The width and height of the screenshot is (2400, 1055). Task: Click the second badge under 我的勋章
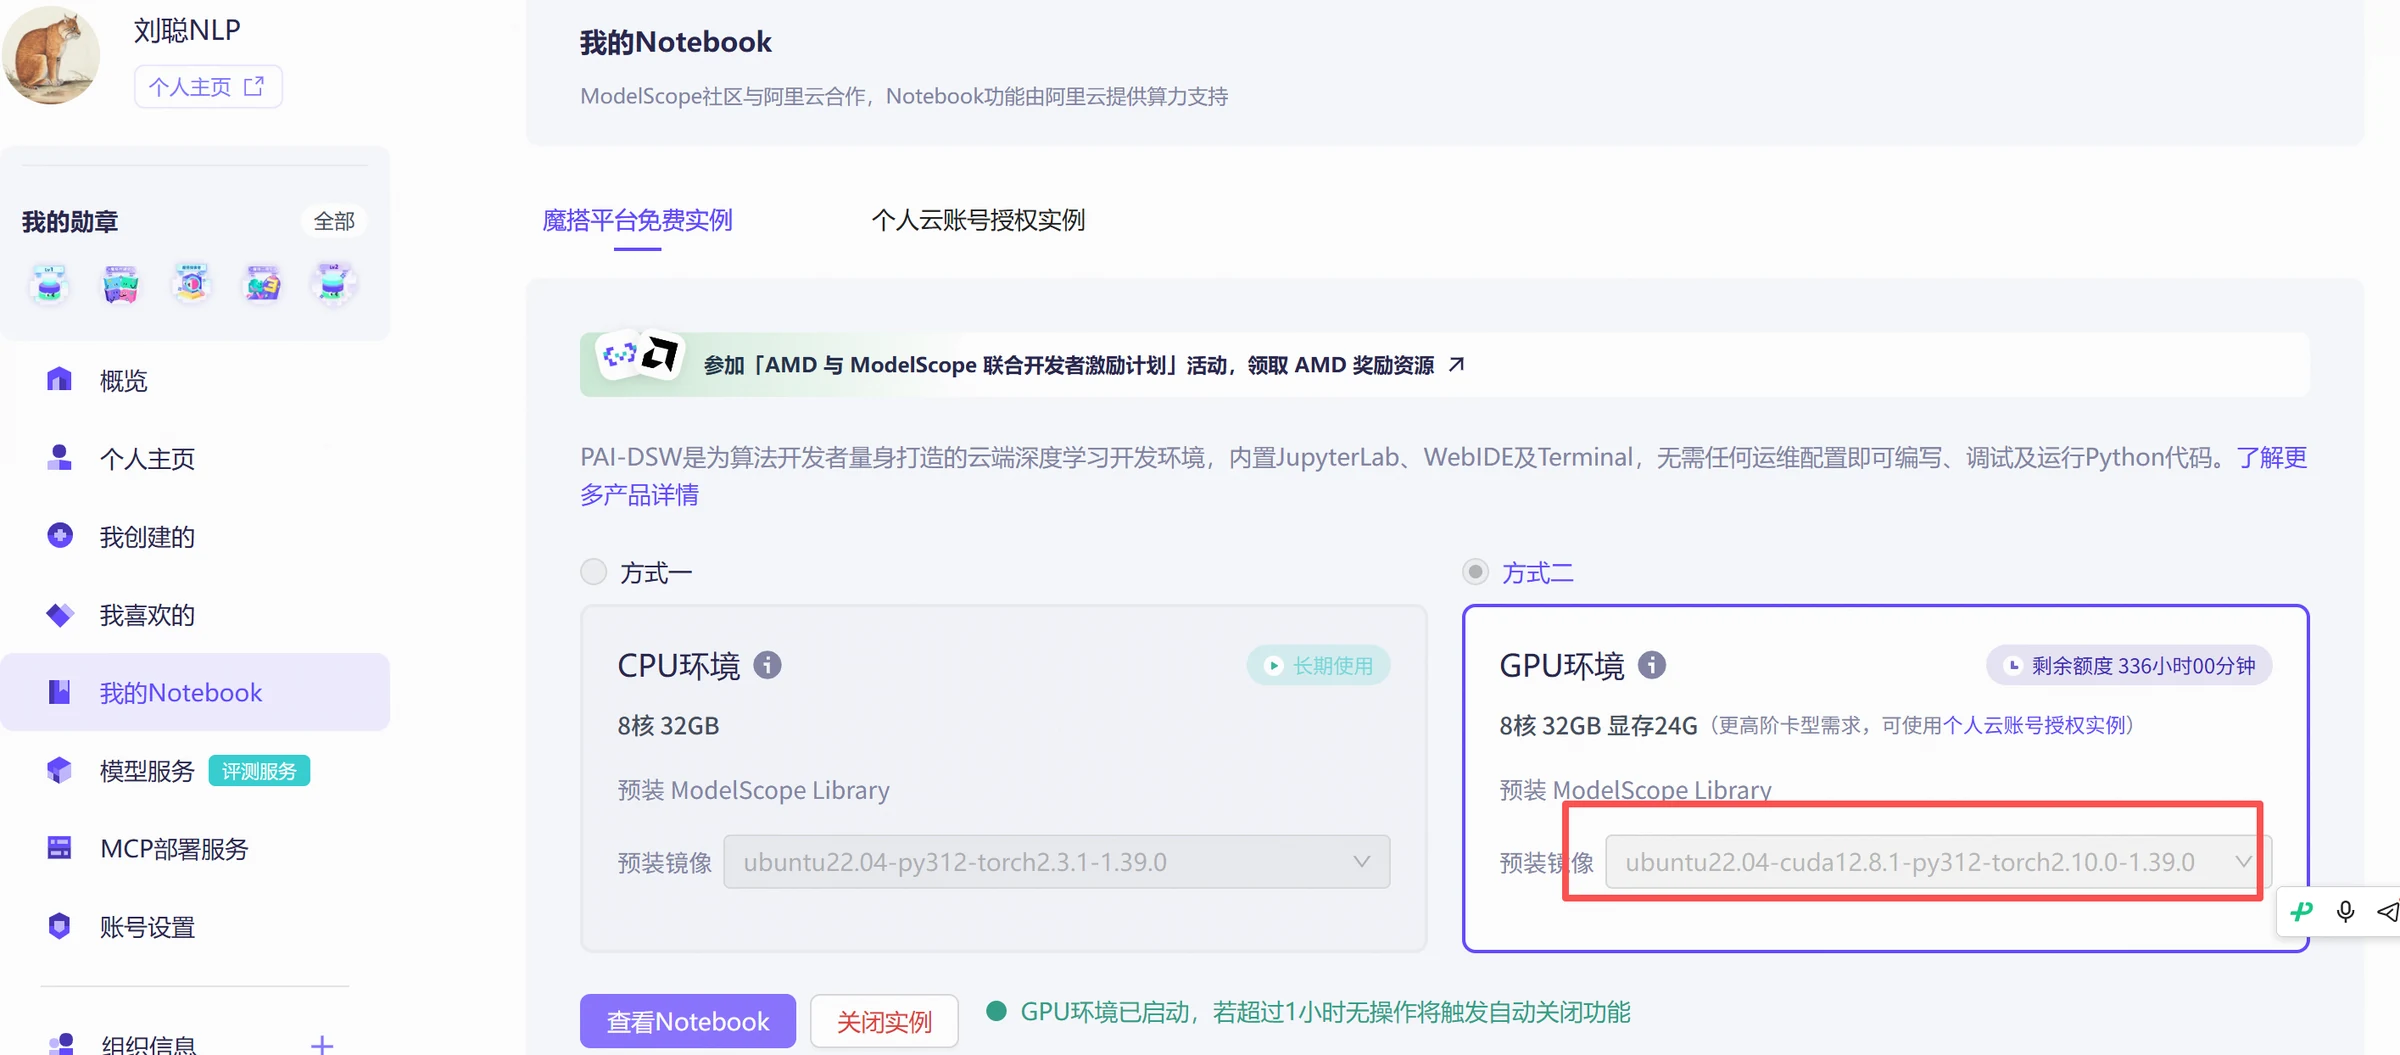(x=120, y=284)
